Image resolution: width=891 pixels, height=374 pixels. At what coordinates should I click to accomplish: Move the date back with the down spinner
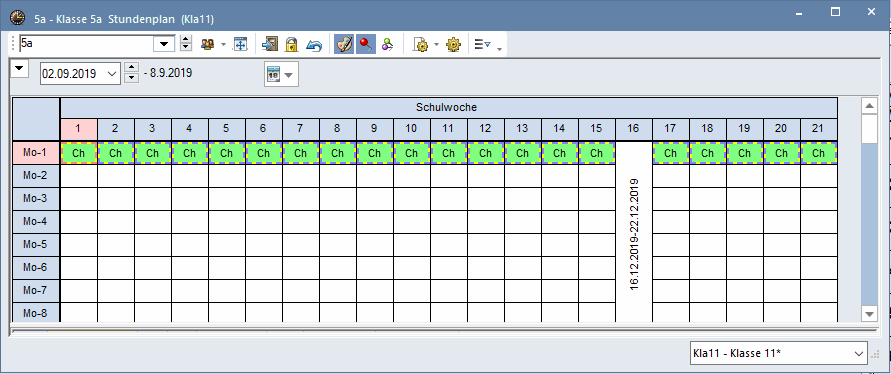click(x=131, y=78)
